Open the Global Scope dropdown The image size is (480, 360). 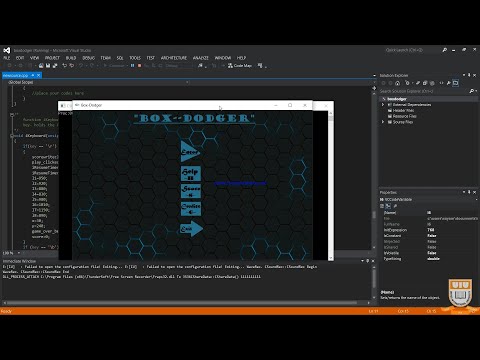(x=98, y=82)
